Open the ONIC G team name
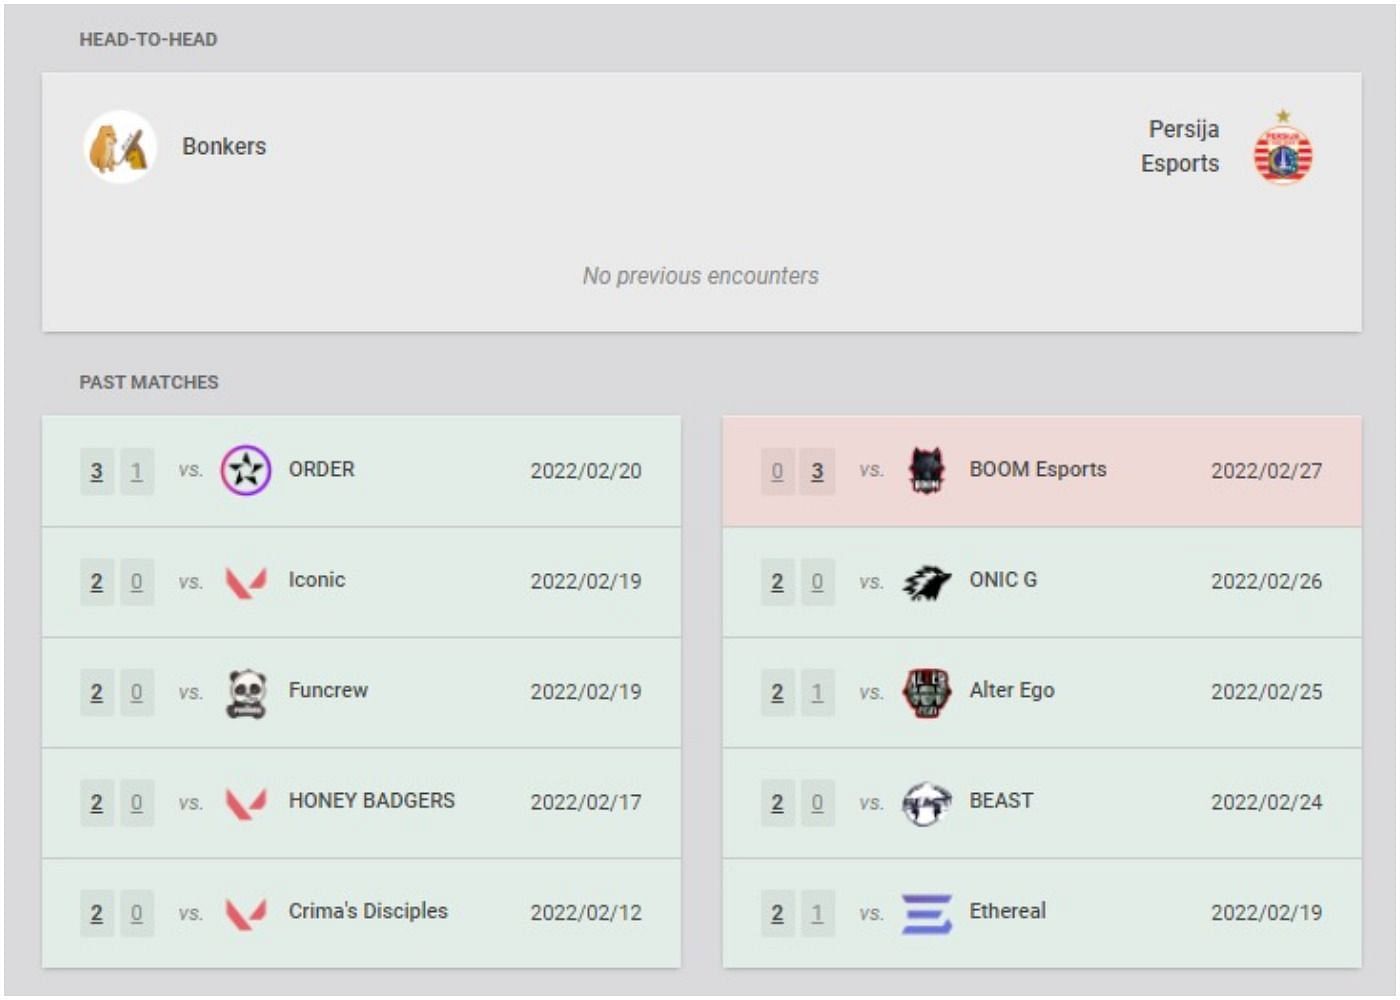 (x=1003, y=580)
